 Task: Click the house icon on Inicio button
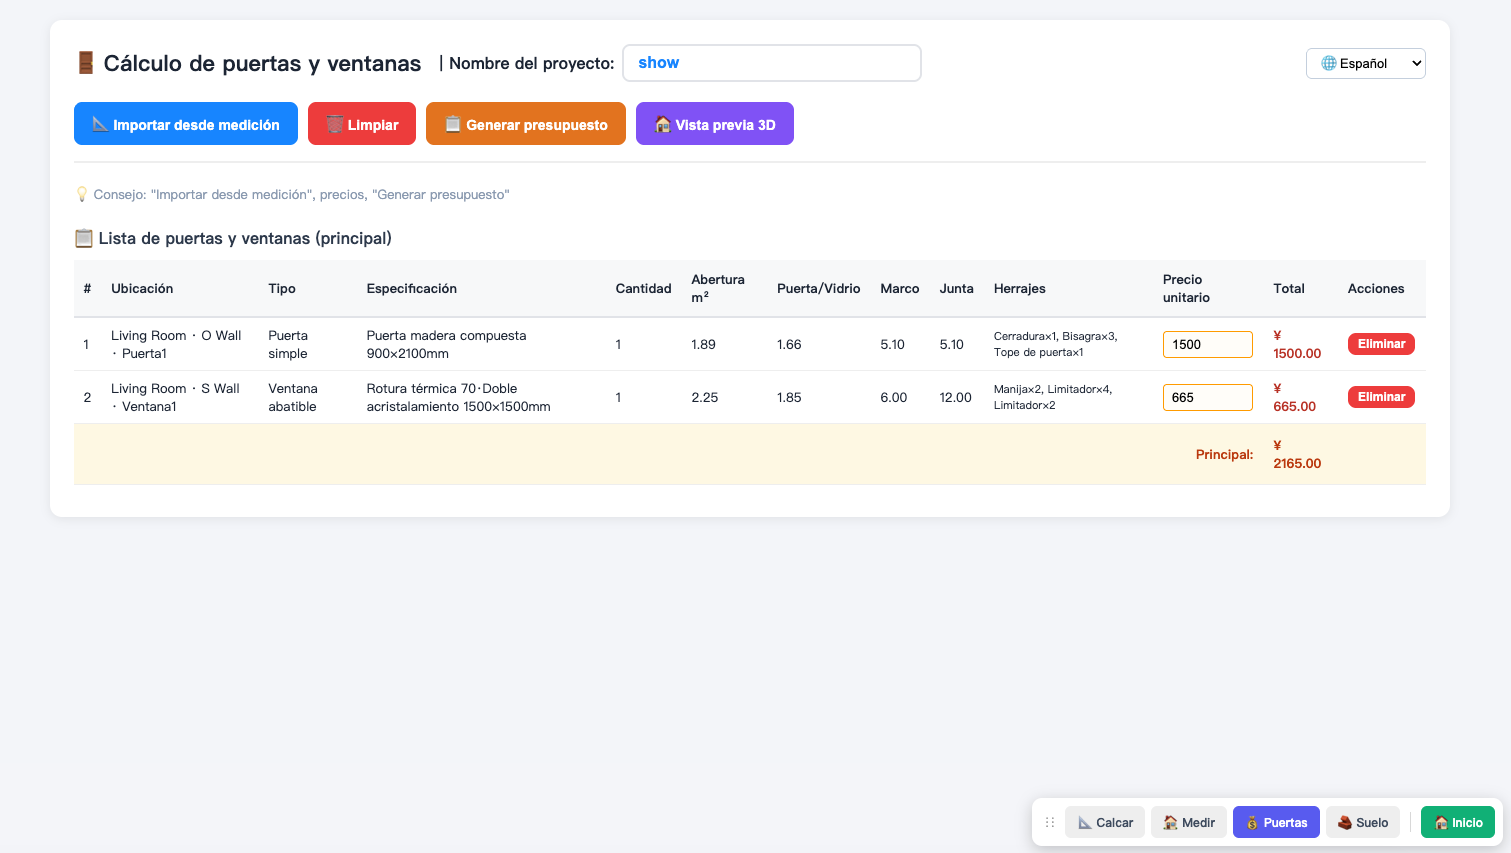1441,822
